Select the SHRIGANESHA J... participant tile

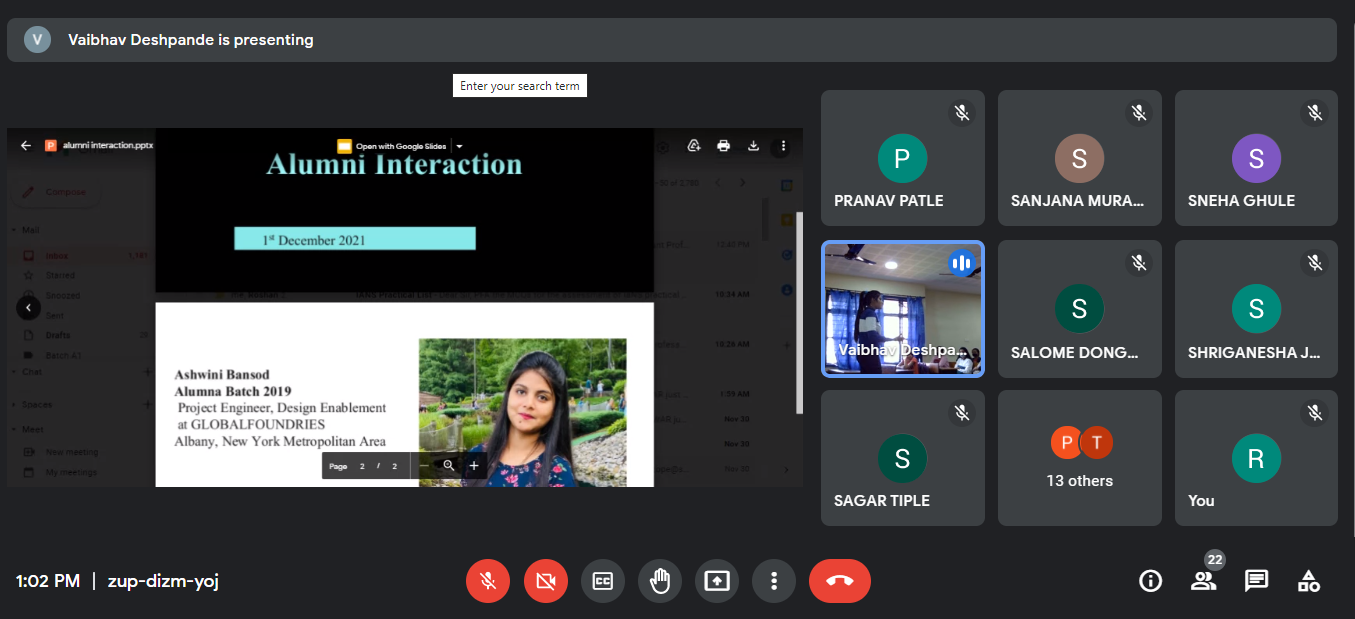pos(1256,308)
